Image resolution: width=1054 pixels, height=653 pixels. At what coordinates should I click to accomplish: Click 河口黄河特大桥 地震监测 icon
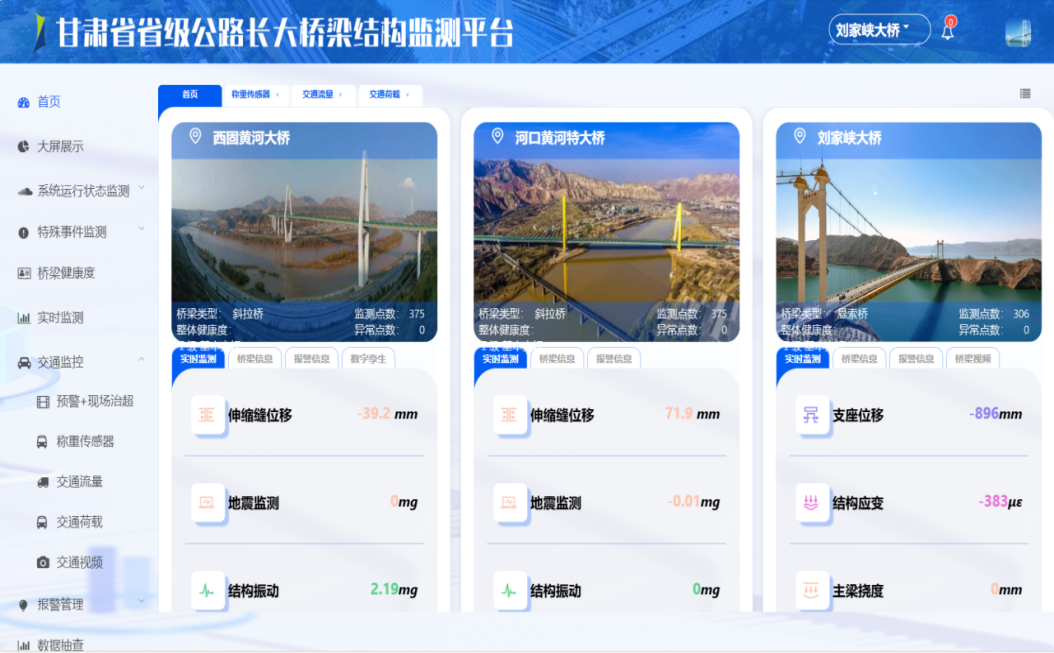(x=509, y=503)
